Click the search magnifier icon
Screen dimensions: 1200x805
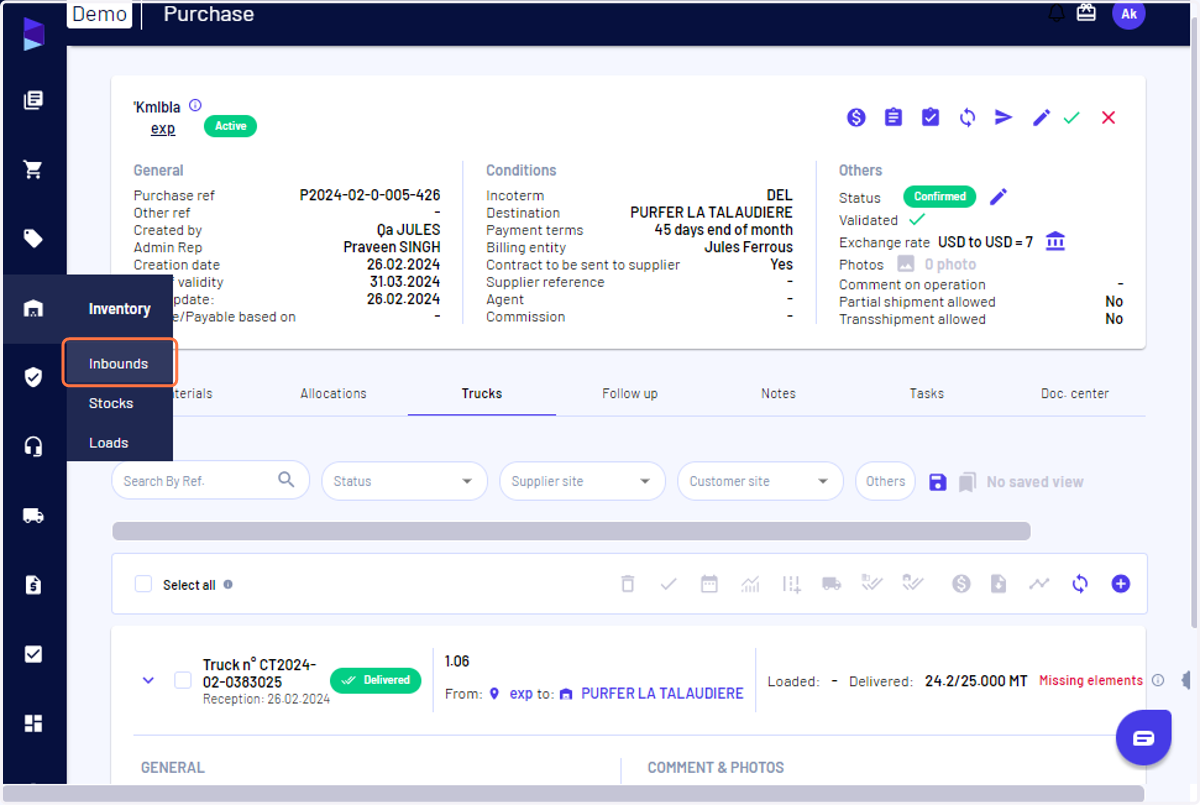pyautogui.click(x=287, y=480)
